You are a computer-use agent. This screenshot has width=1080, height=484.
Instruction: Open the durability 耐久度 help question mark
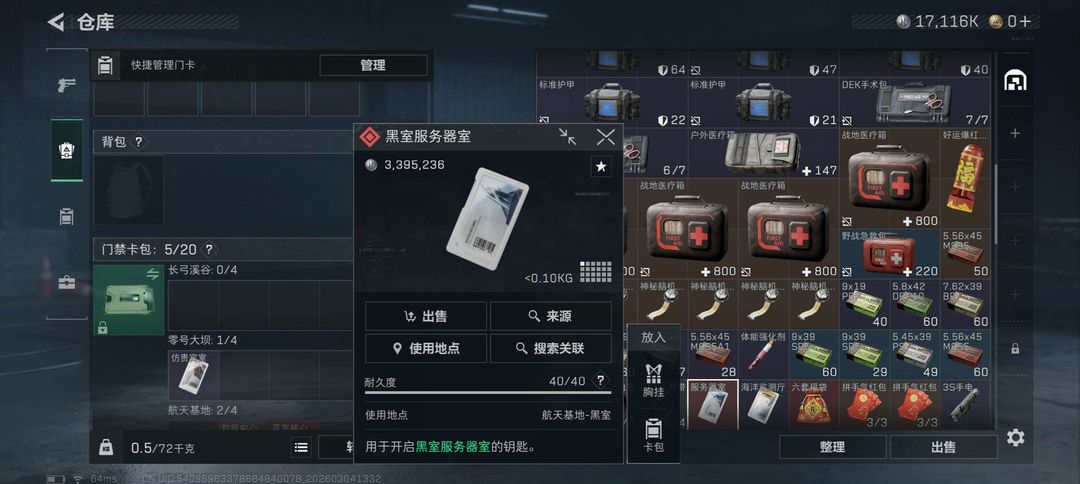(x=601, y=381)
